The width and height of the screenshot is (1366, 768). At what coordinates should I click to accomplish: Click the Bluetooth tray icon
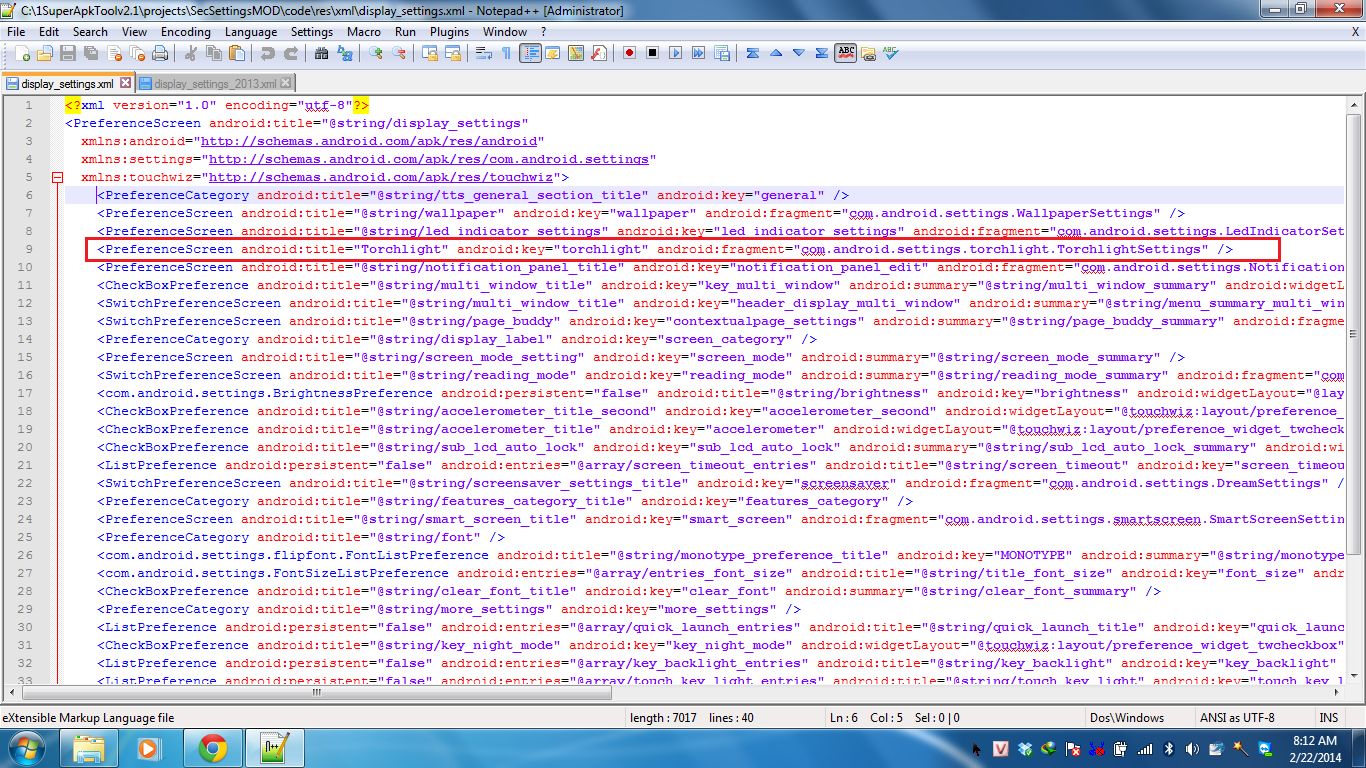[x=1169, y=748]
